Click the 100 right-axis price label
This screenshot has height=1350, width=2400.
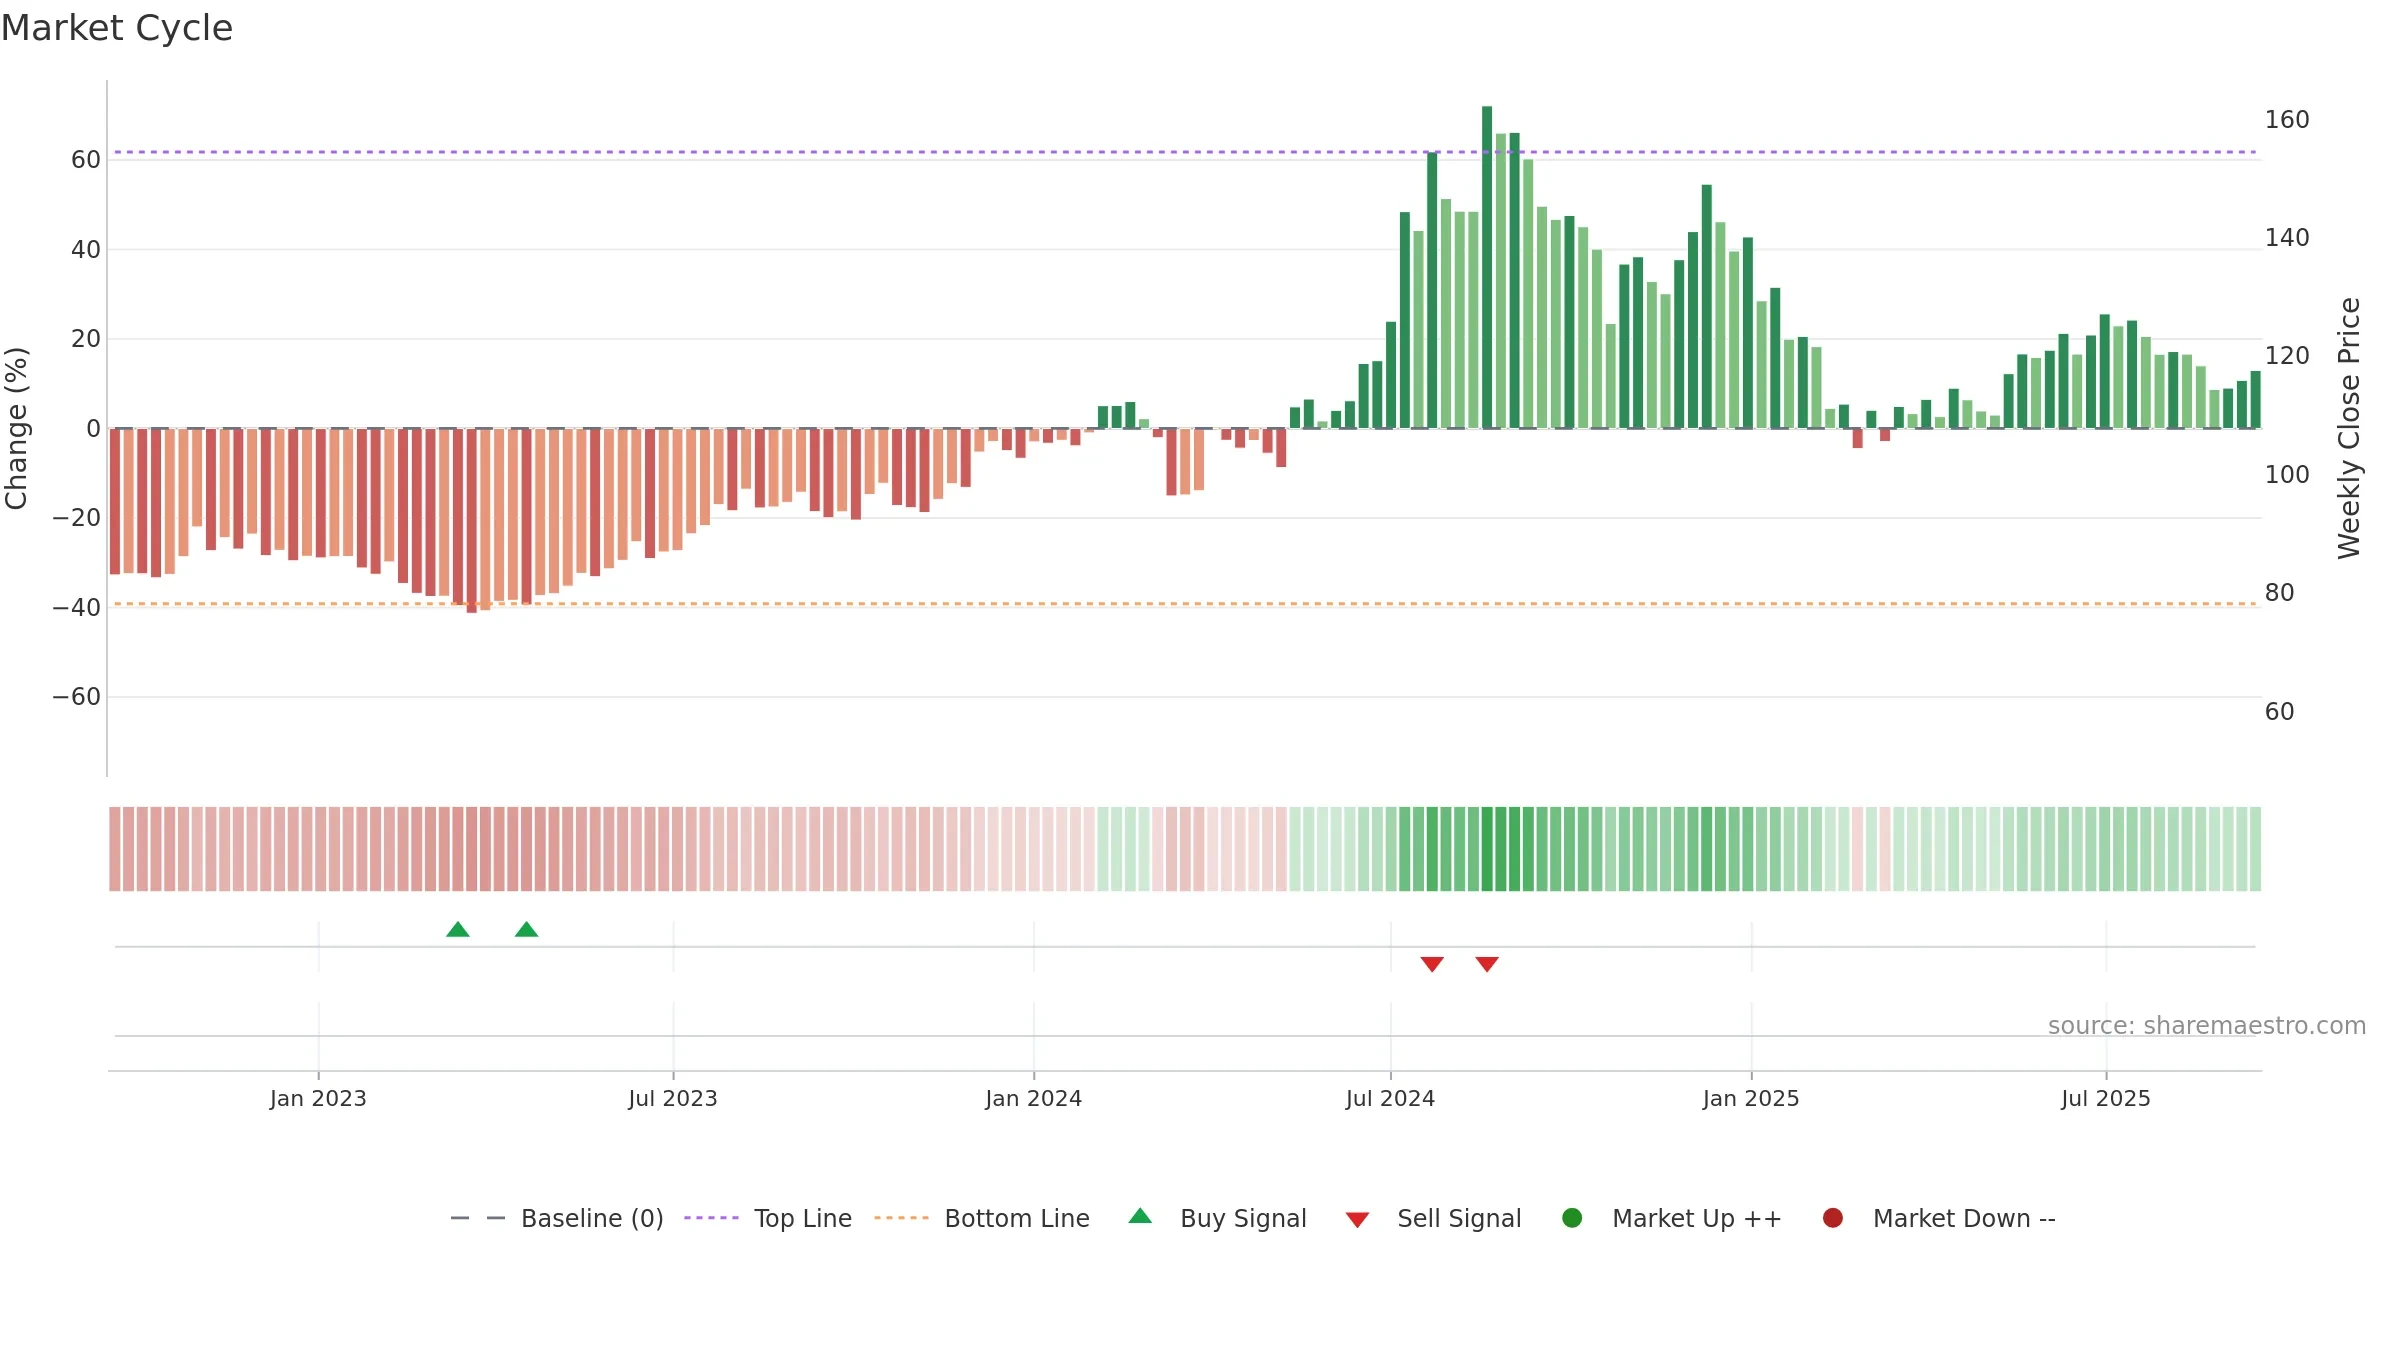coord(2287,475)
